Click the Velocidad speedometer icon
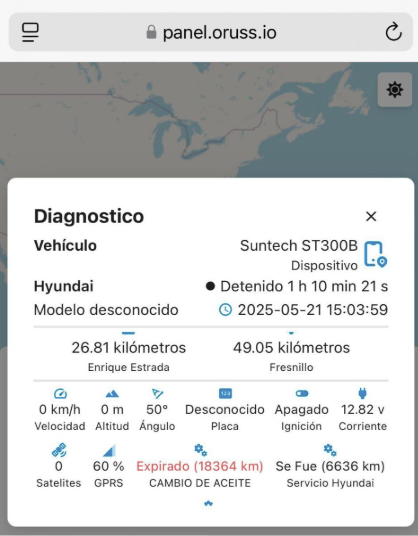The height and width of the screenshot is (536, 418). click(60, 394)
